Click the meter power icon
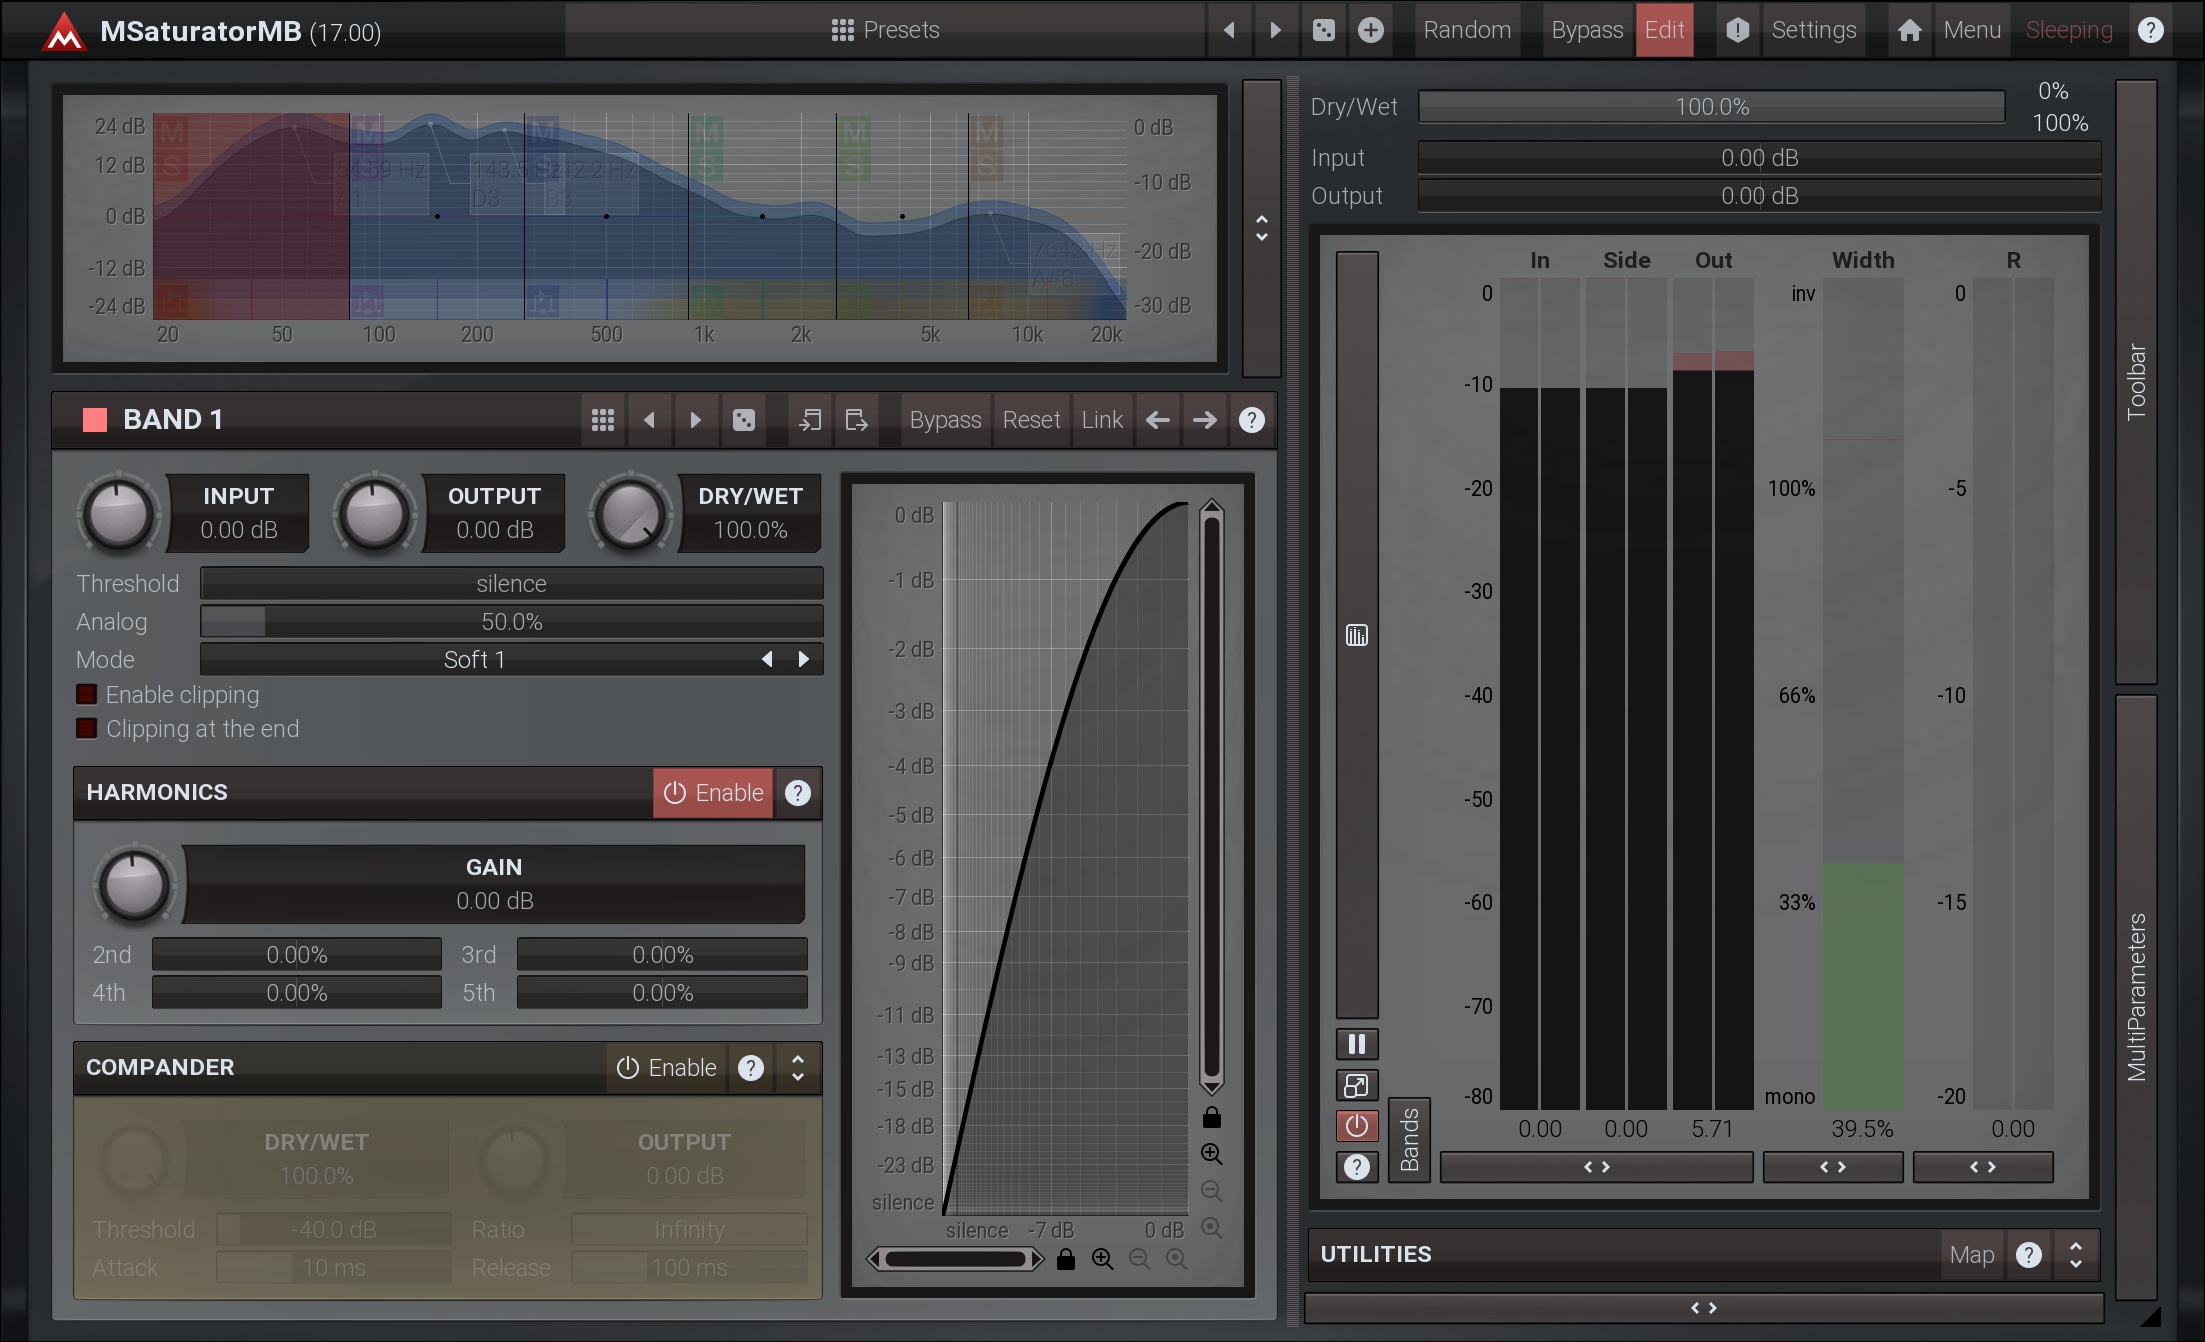Screen dimensions: 2205x1342 tap(1357, 1126)
